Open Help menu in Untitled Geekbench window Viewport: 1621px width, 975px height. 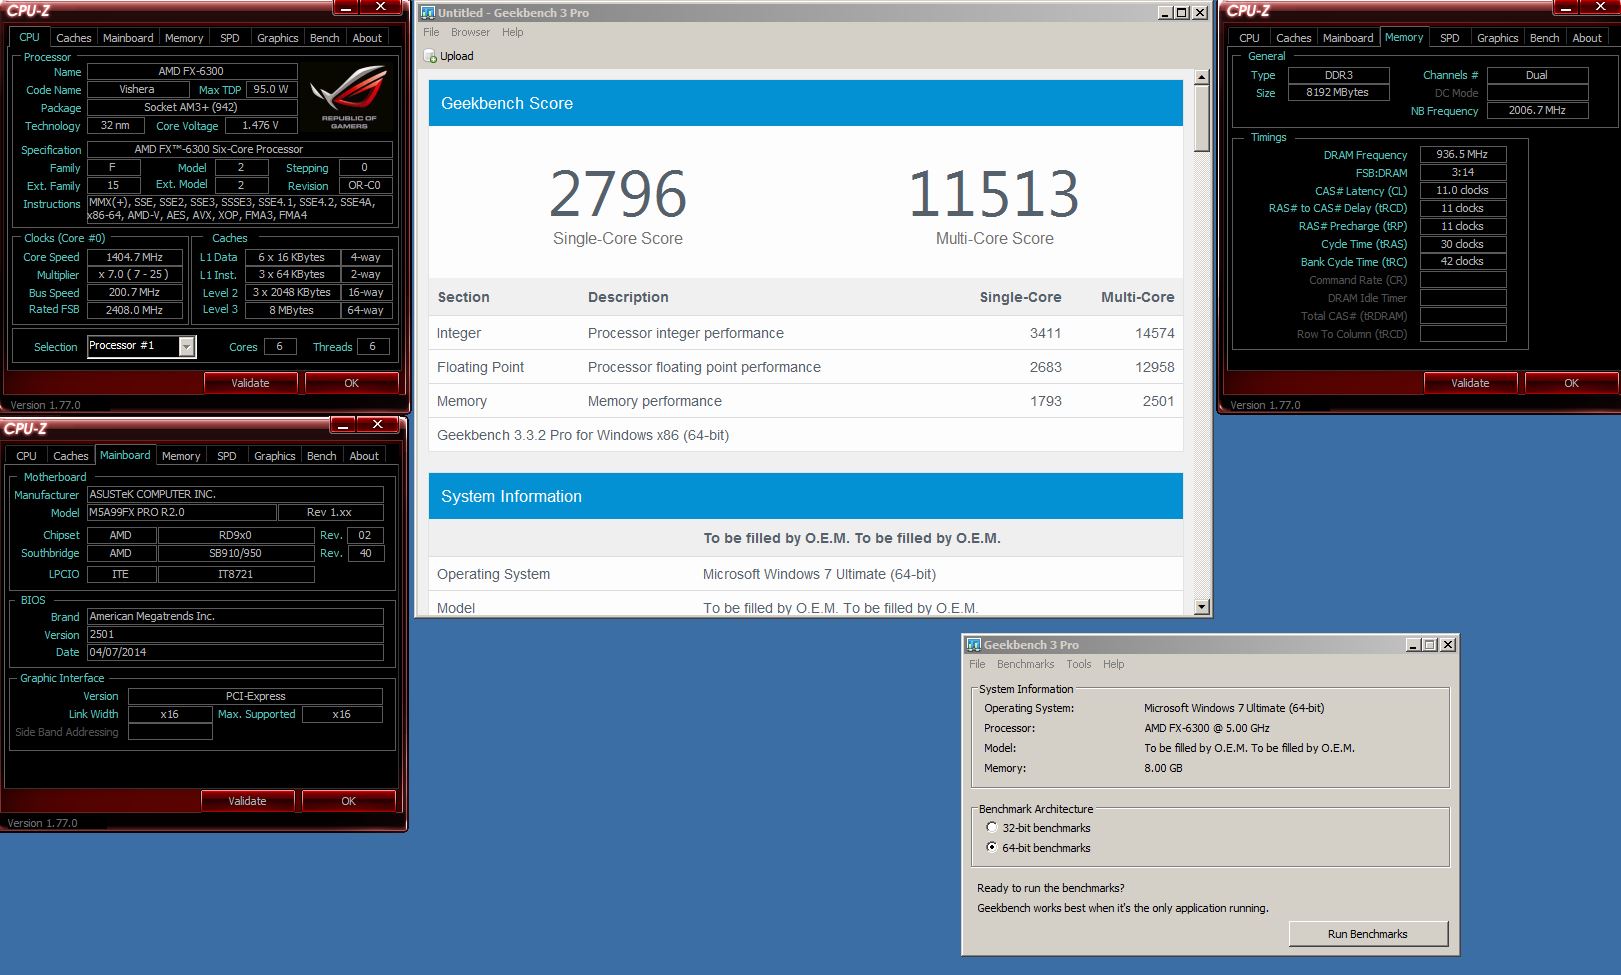point(512,32)
